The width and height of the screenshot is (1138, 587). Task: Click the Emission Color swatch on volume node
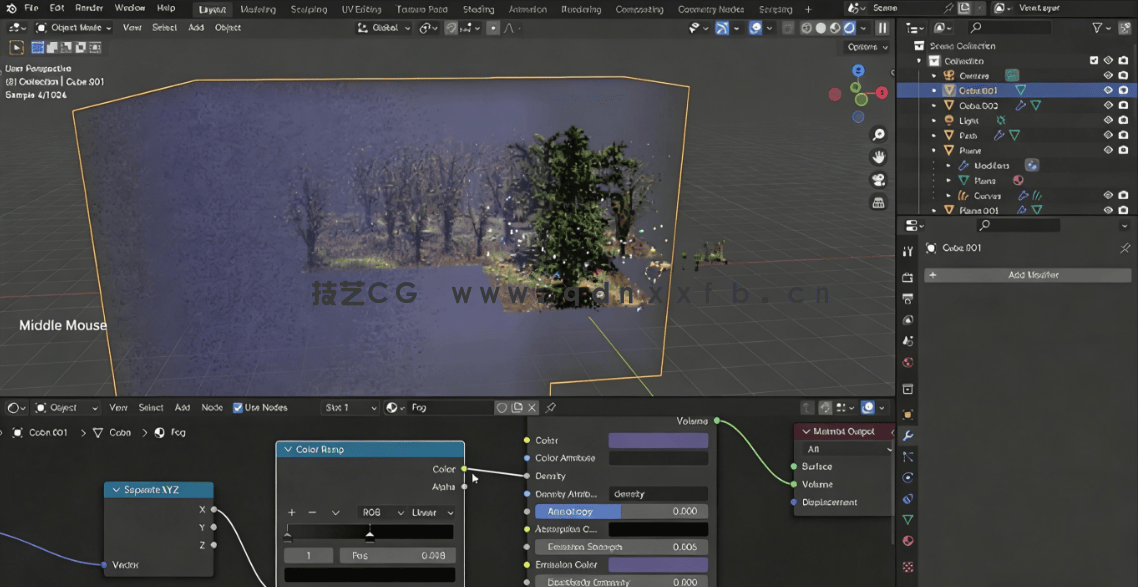point(658,564)
